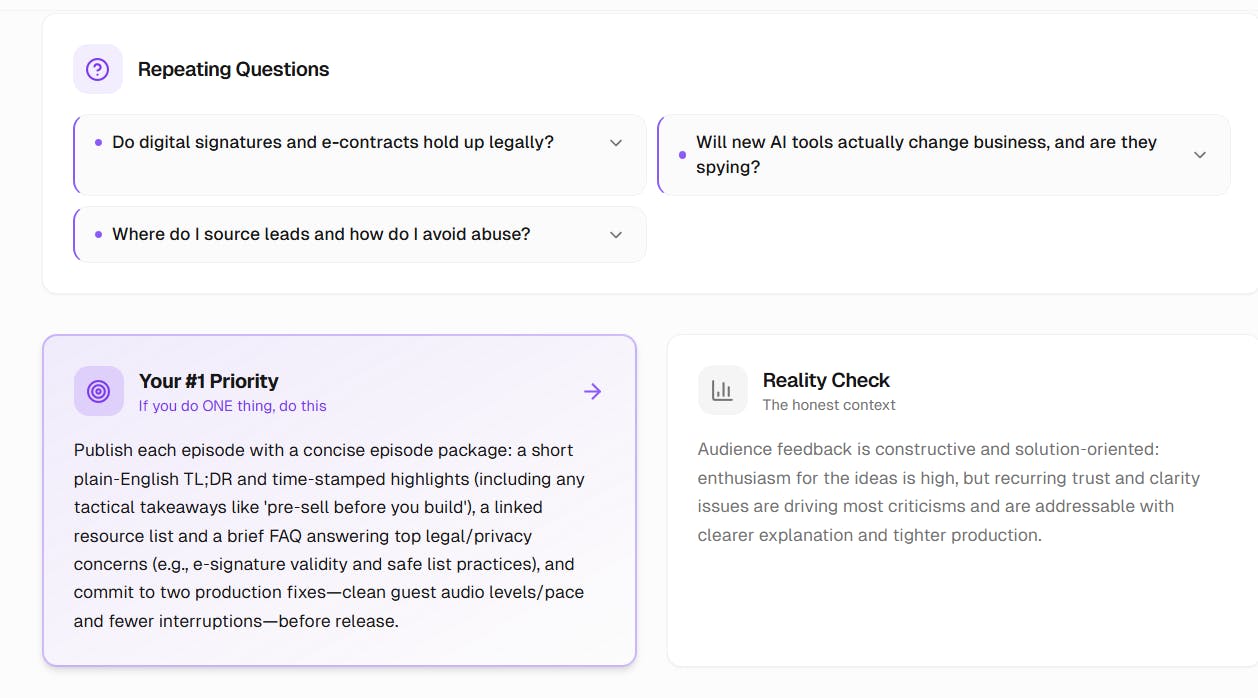This screenshot has width=1258, height=698.
Task: Click the "Repeating Questions" section heading
Action: pos(233,69)
